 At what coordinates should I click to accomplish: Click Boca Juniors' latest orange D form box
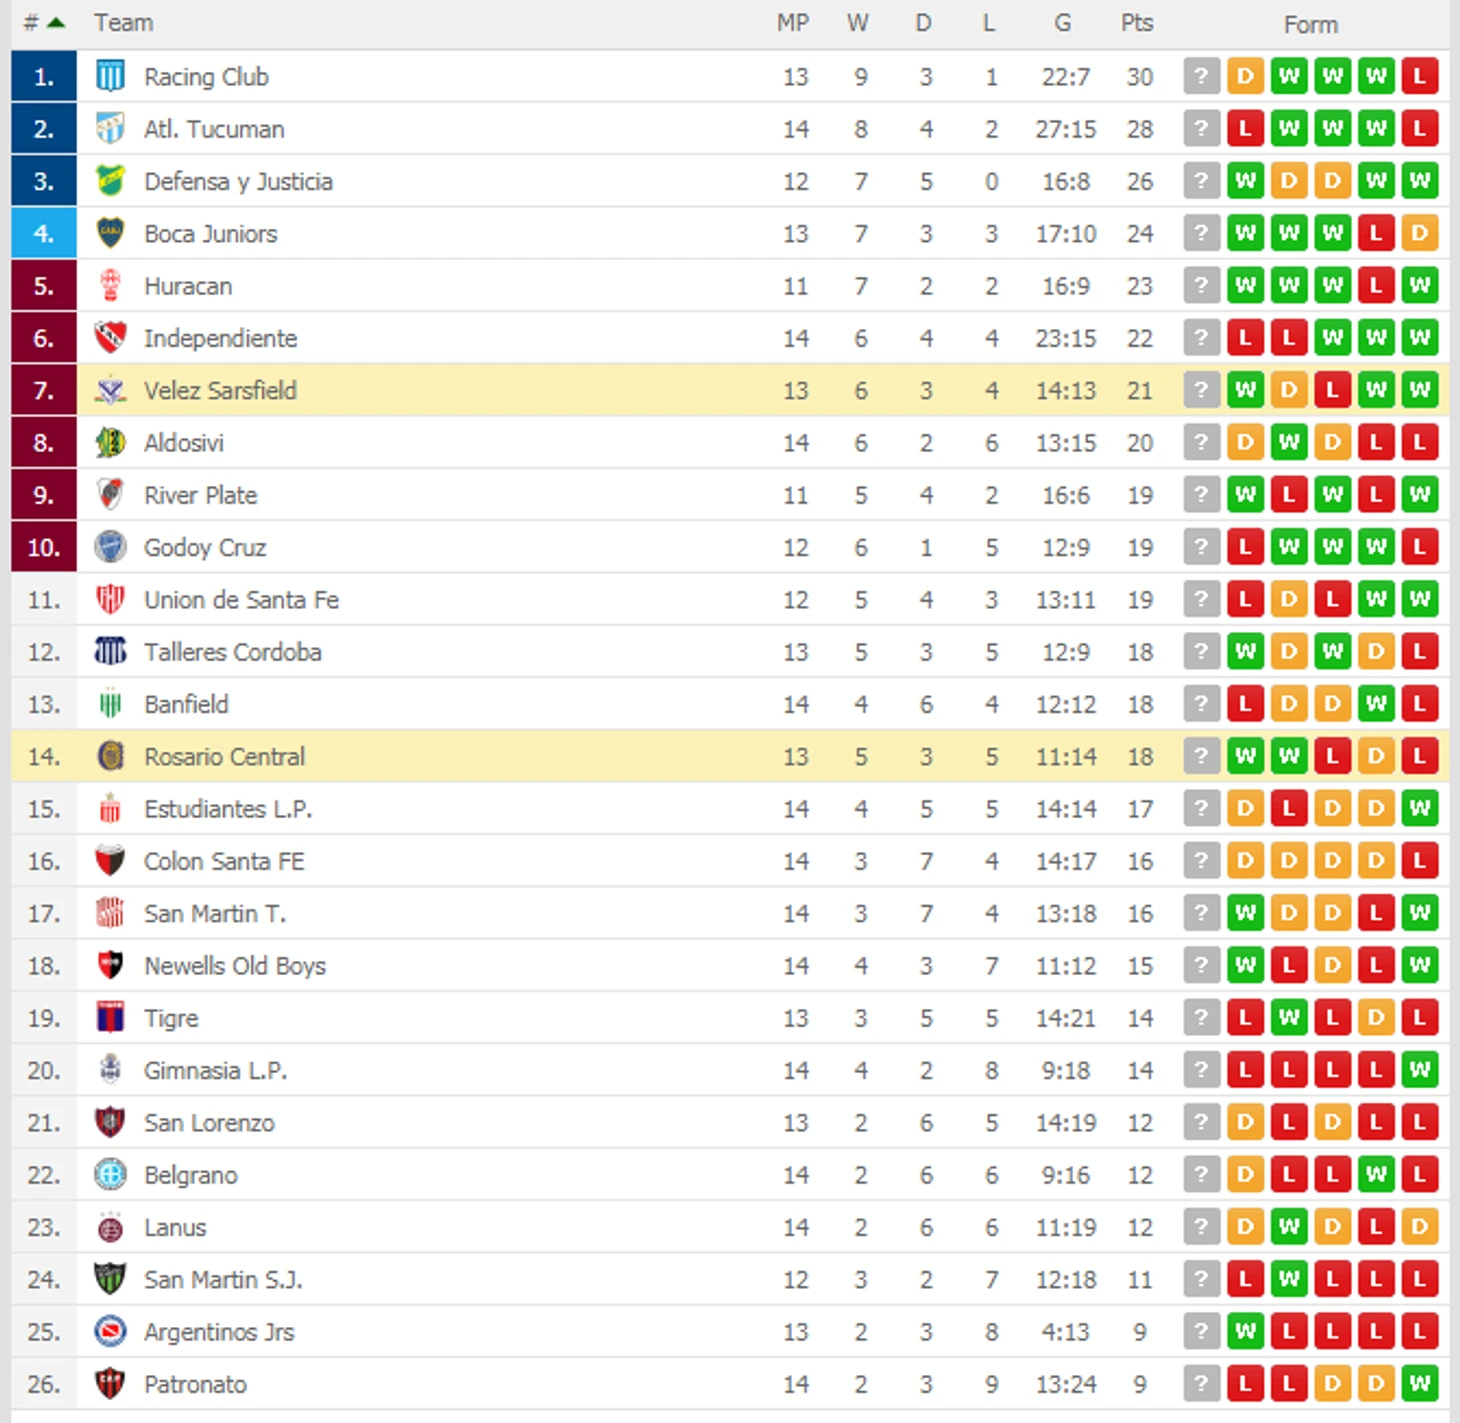click(x=1420, y=233)
